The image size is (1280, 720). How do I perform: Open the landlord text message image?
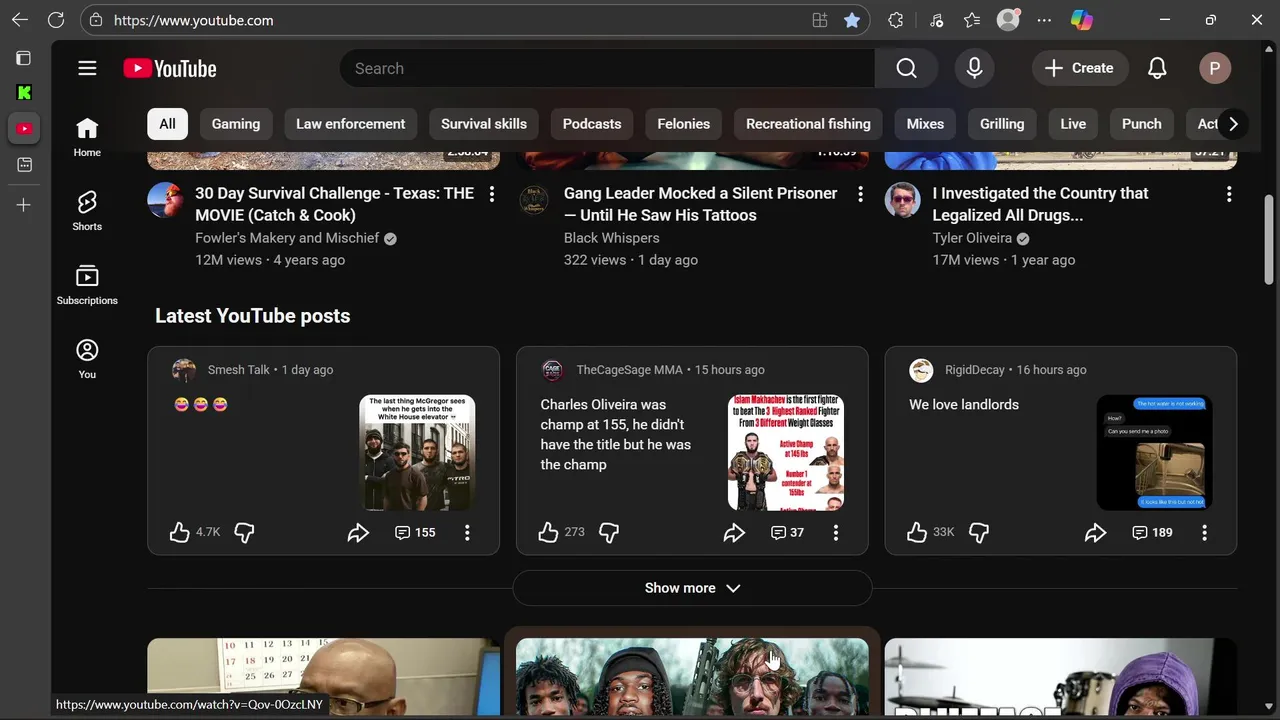(x=1155, y=452)
